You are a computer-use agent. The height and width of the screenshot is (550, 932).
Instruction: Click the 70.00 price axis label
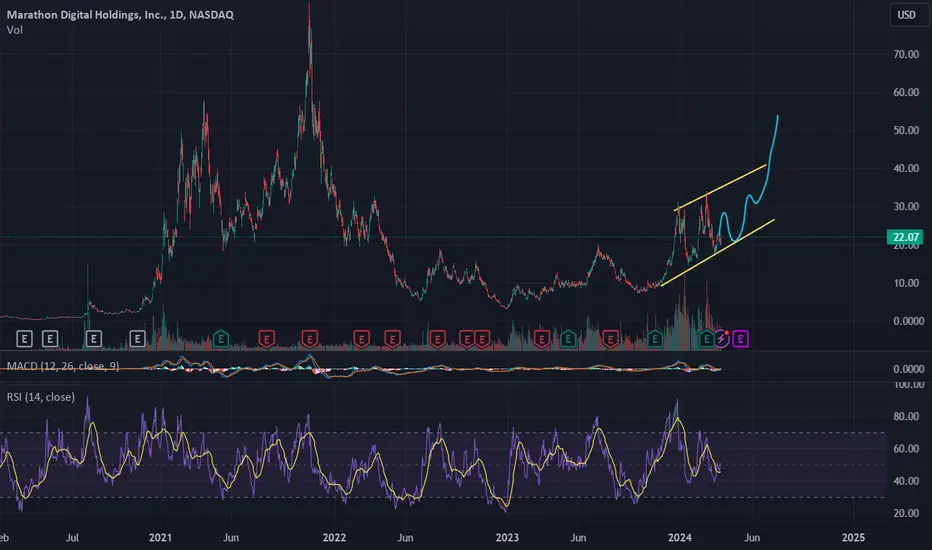(906, 54)
